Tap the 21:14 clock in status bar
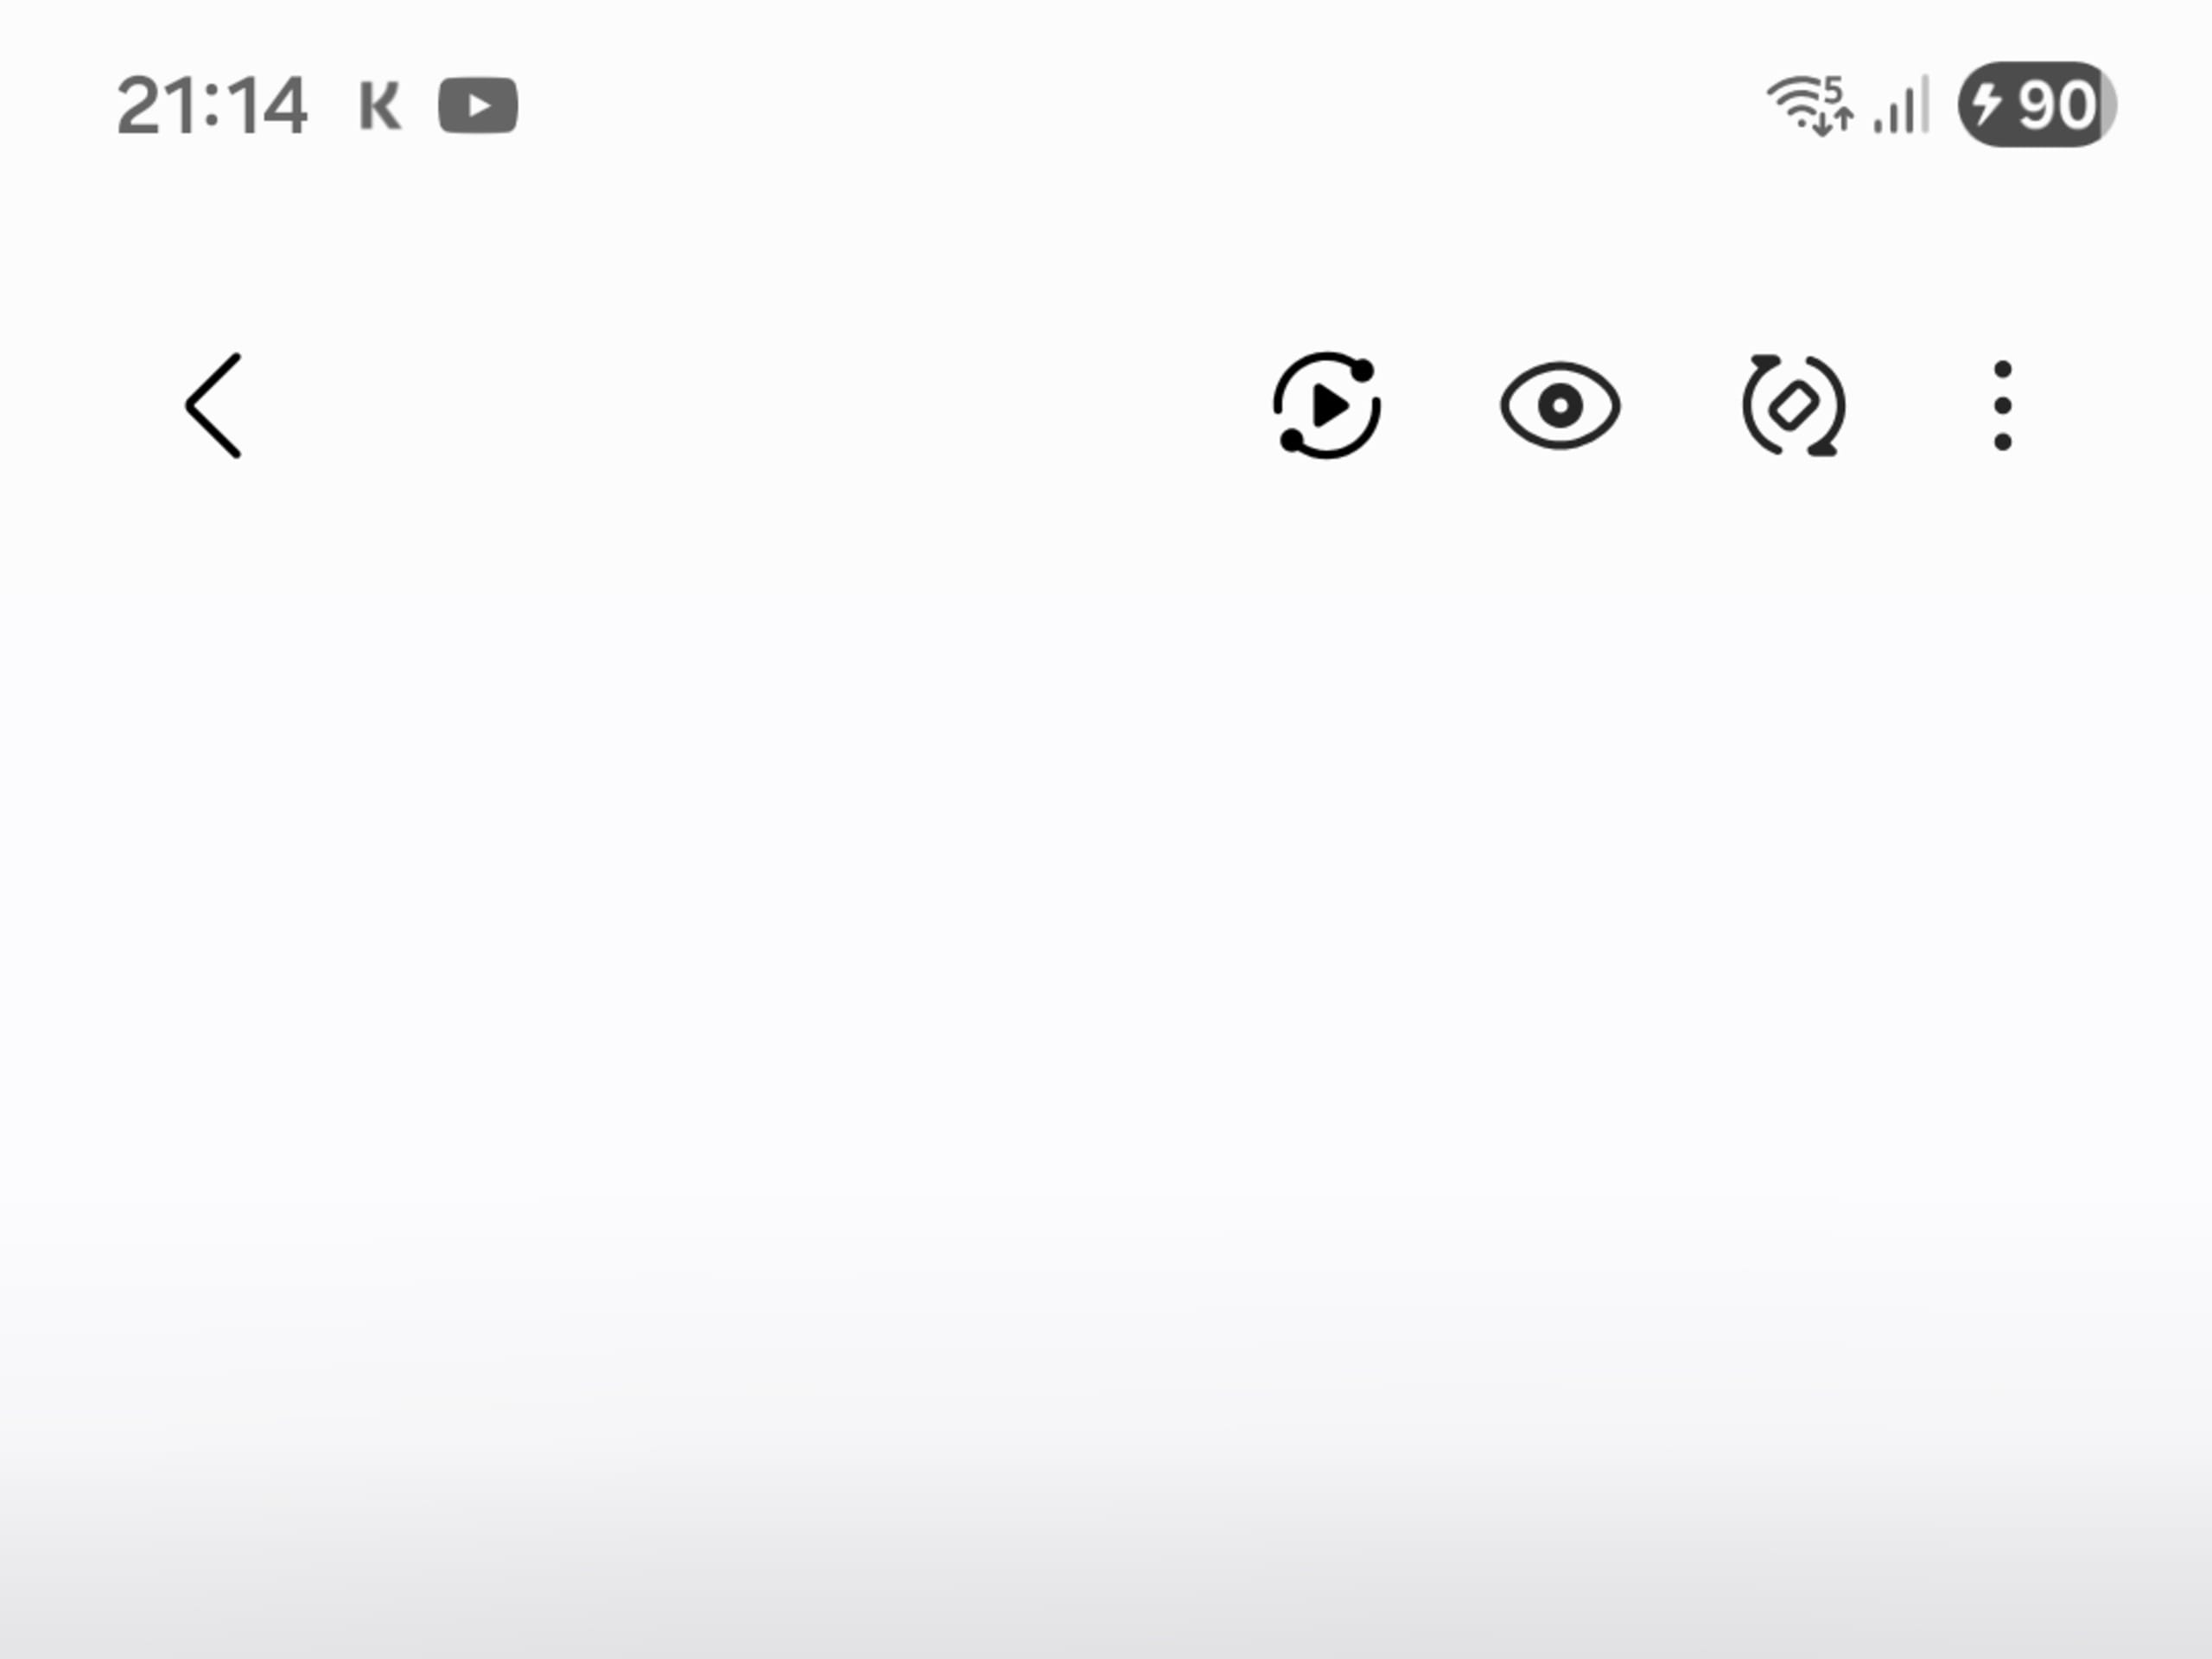 point(212,105)
